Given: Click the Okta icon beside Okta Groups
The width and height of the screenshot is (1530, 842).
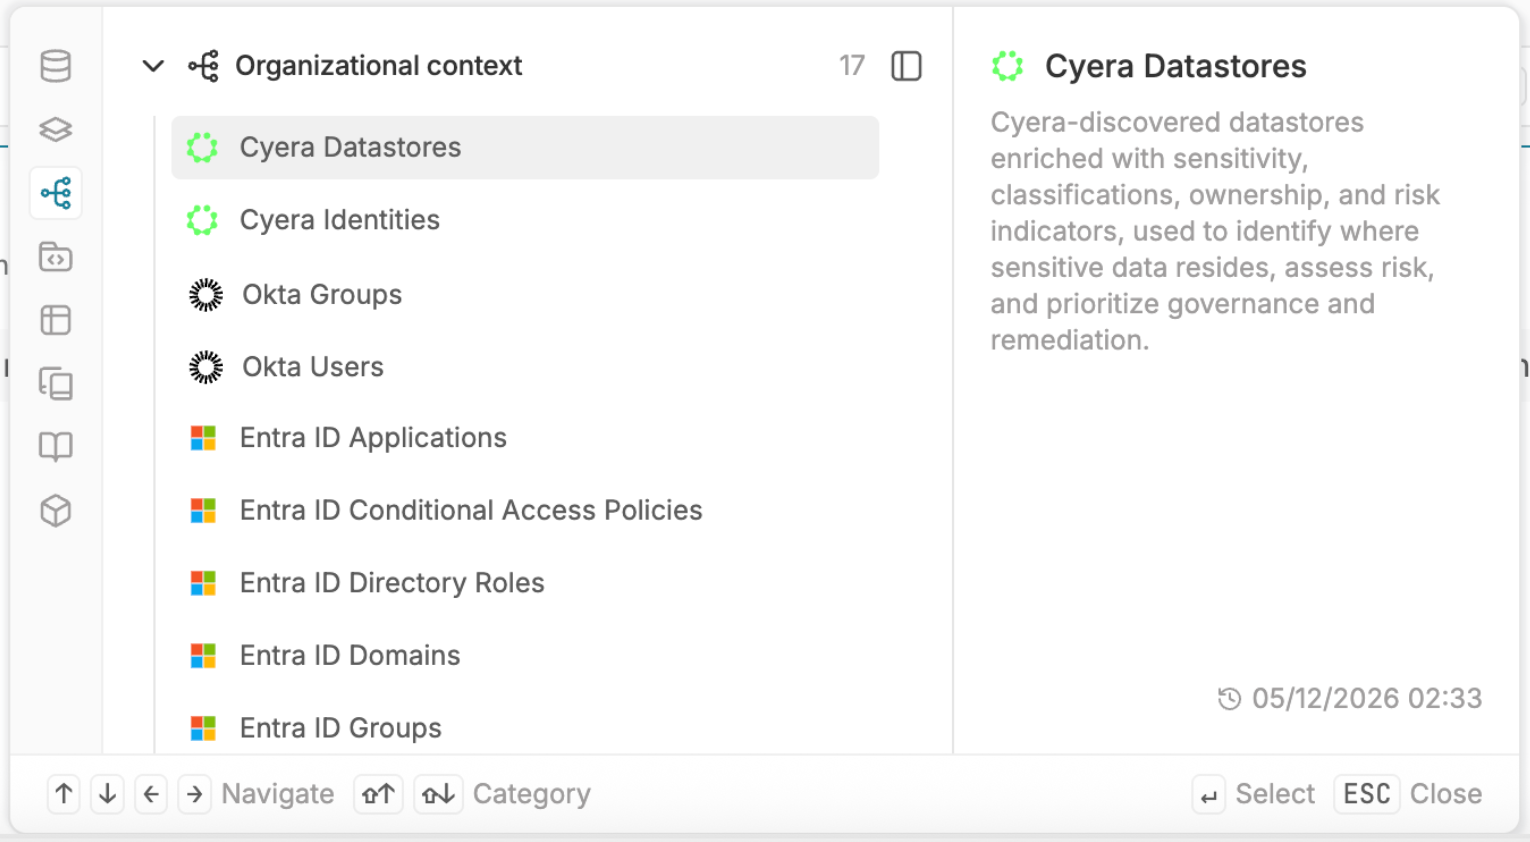Looking at the screenshot, I should pyautogui.click(x=206, y=295).
